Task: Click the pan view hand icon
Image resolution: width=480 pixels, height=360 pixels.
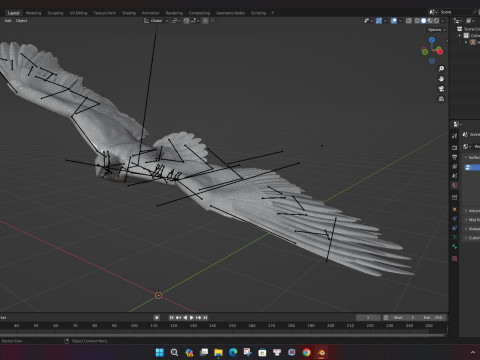Action: tap(441, 79)
